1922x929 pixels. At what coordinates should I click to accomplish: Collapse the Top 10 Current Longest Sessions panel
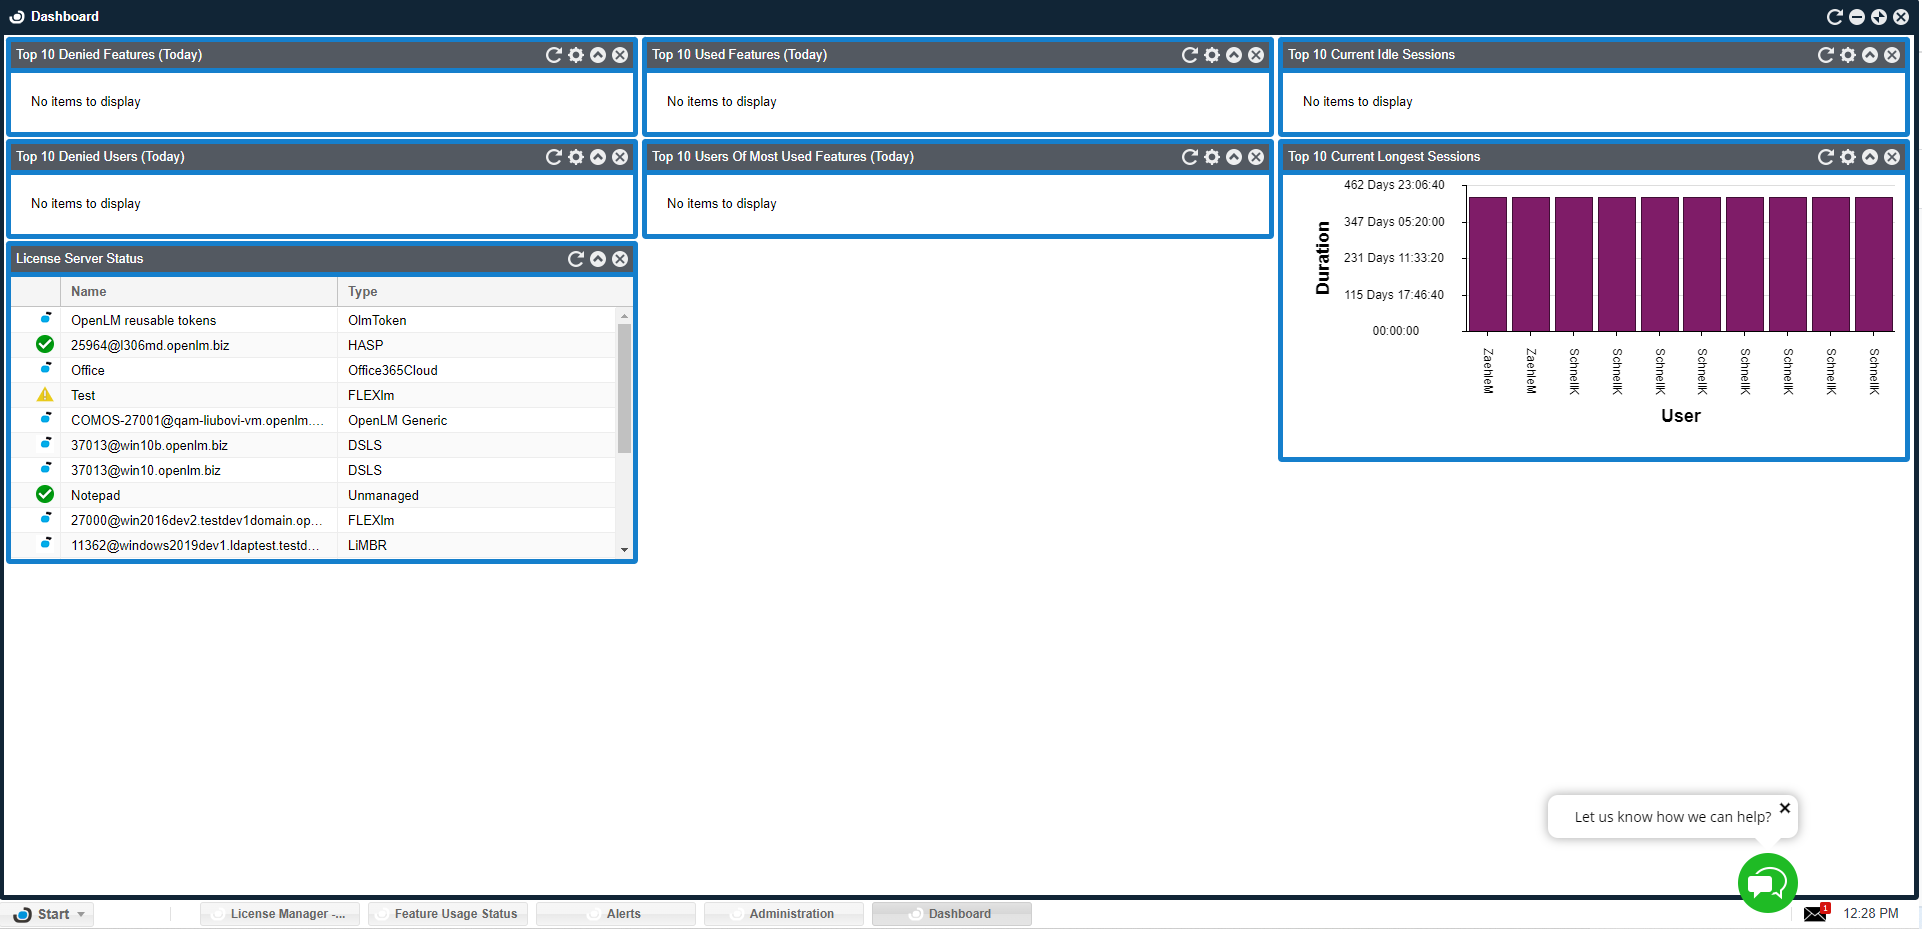coord(1869,157)
